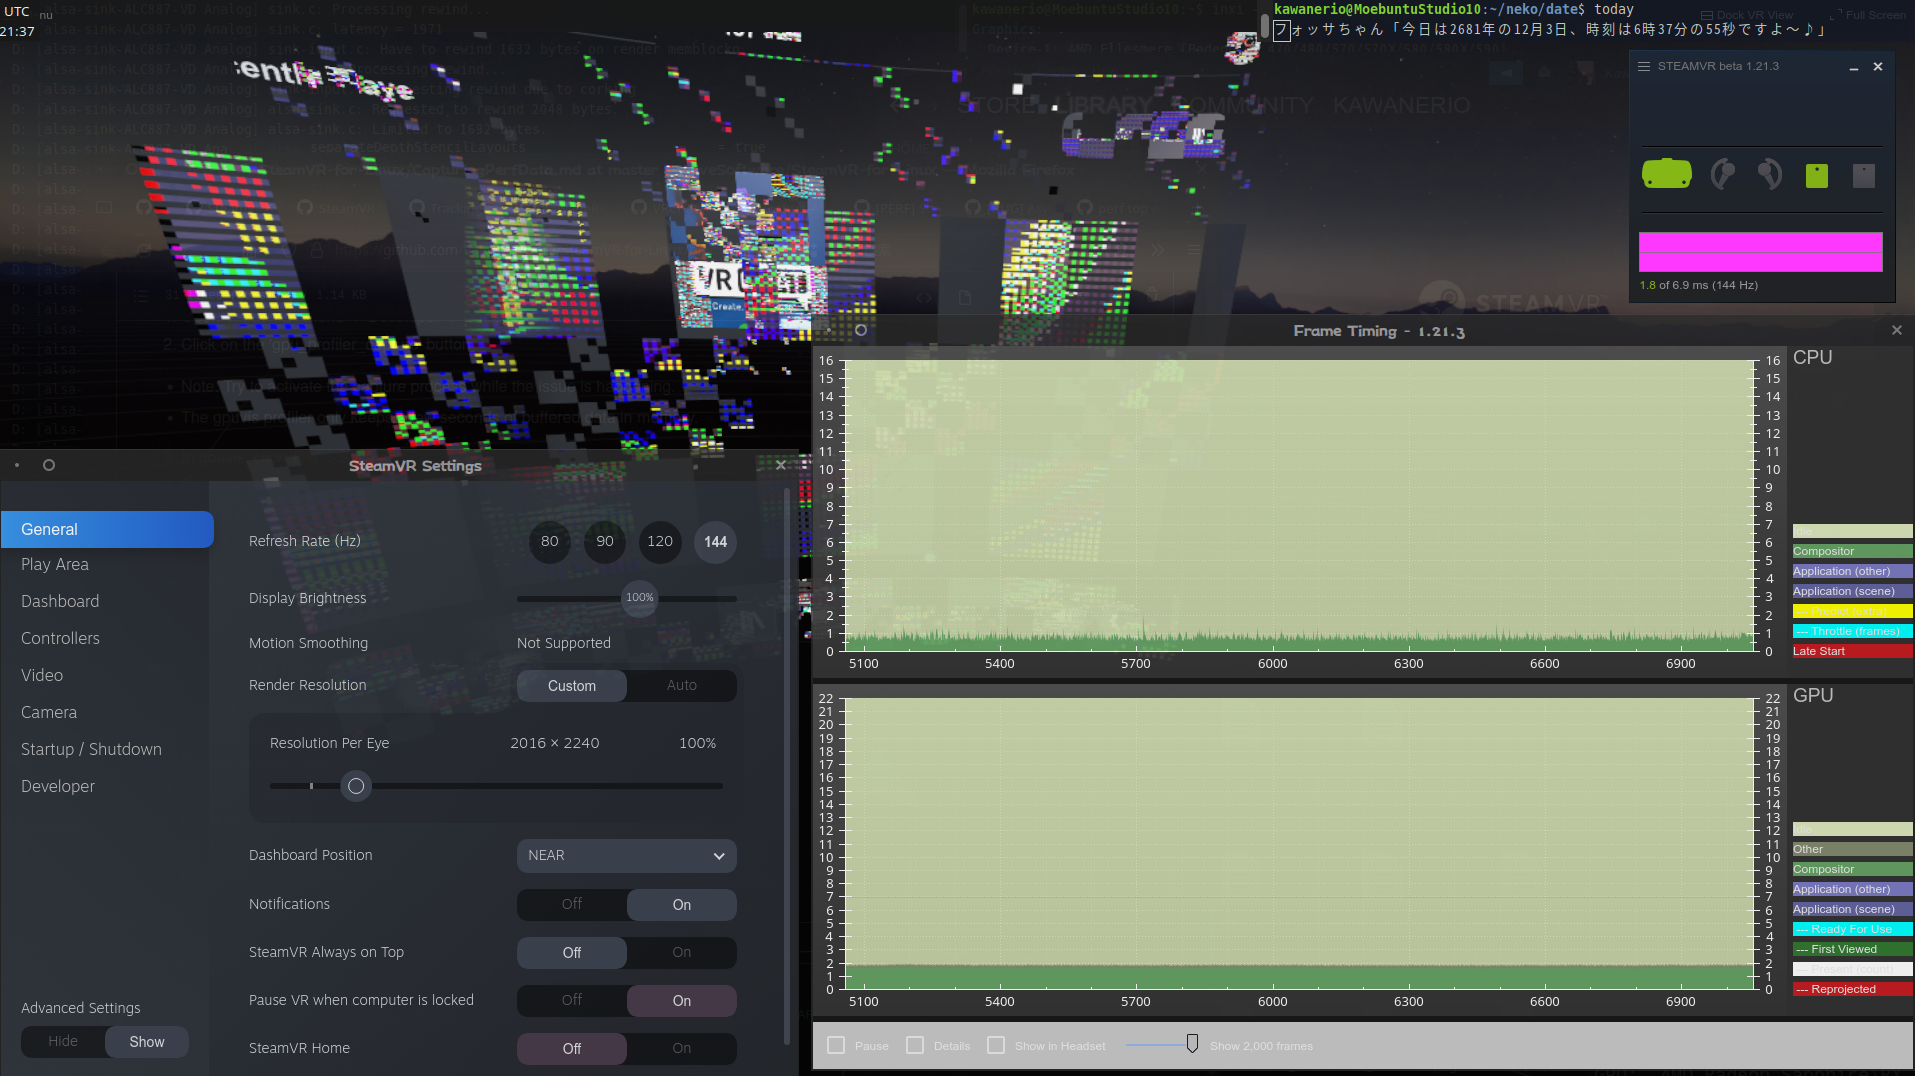1915x1076 pixels.
Task: Click the right controller status icon
Action: pos(1769,174)
